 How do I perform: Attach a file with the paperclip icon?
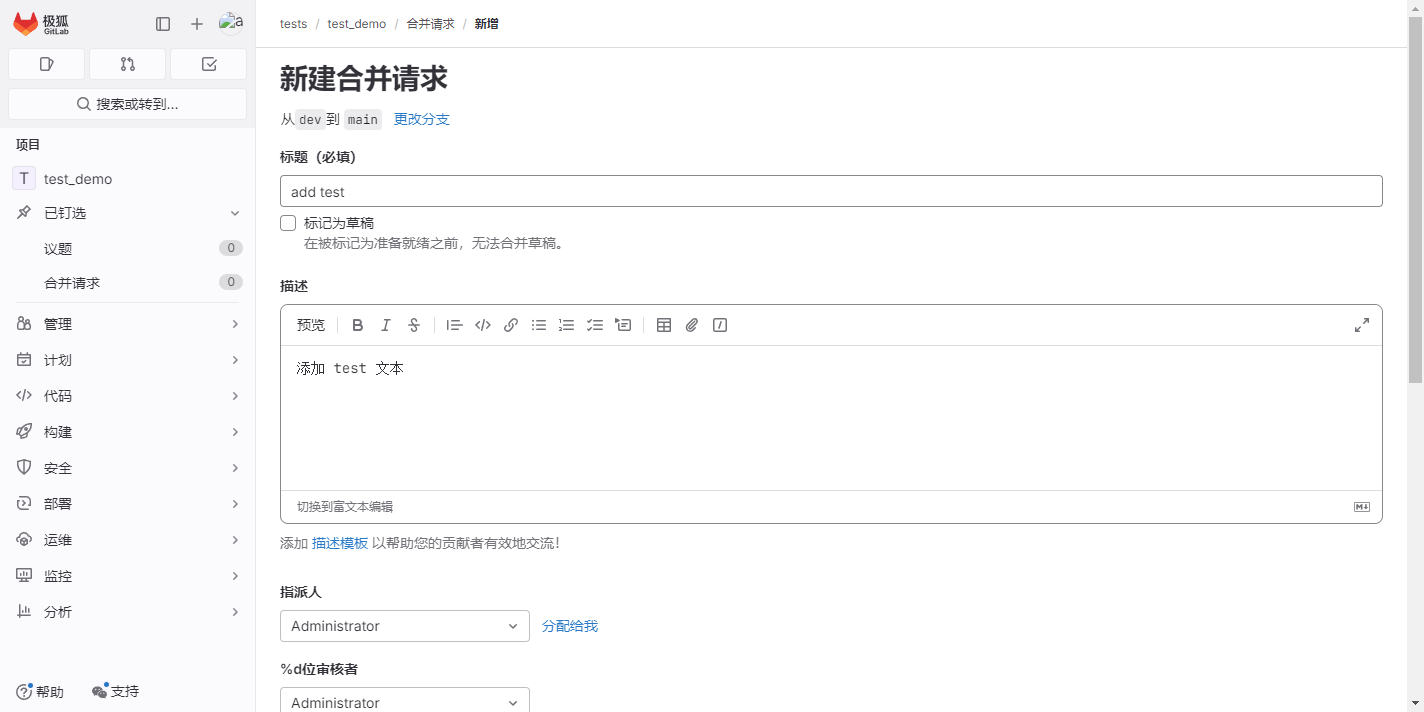point(692,325)
